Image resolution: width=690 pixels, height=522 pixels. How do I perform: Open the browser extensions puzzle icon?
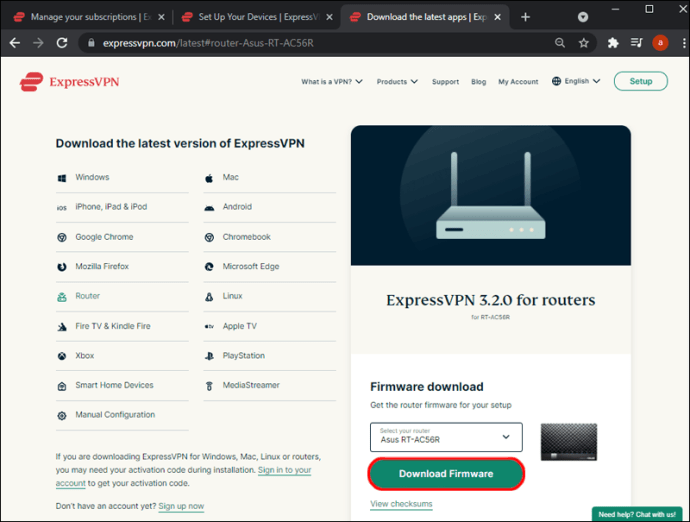[x=613, y=43]
